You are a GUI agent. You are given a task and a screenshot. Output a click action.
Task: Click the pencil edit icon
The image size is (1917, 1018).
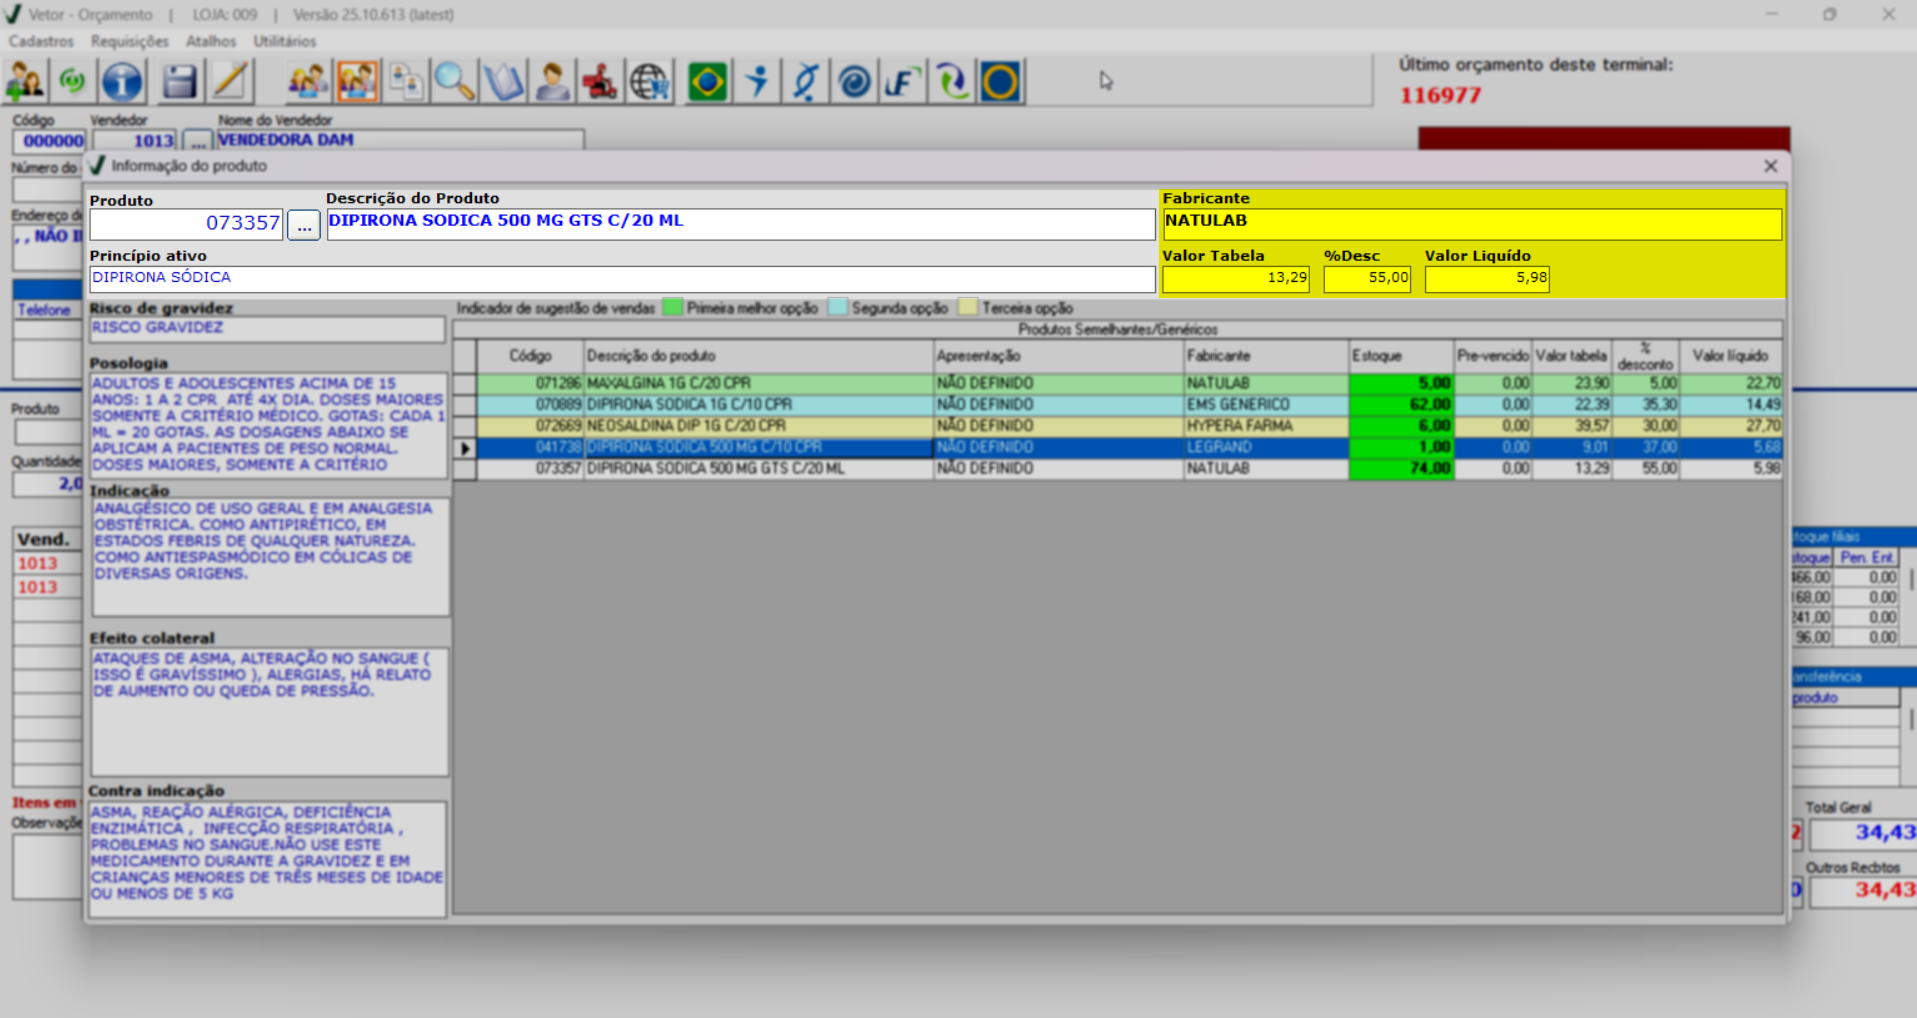click(229, 82)
